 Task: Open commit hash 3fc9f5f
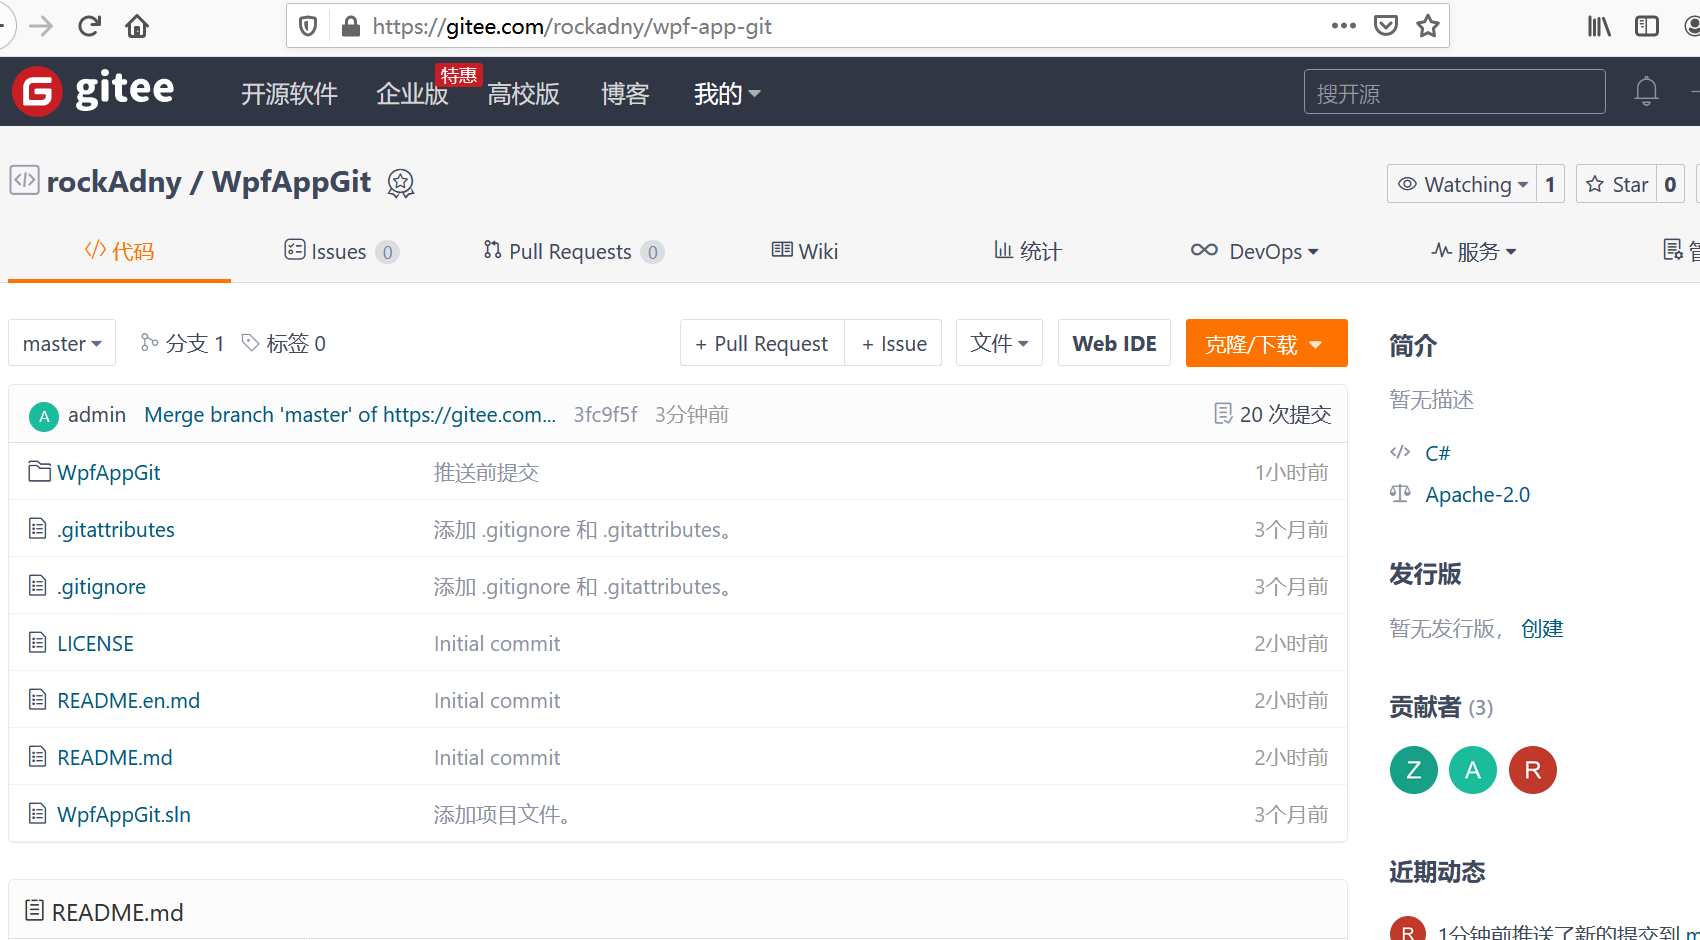click(605, 414)
